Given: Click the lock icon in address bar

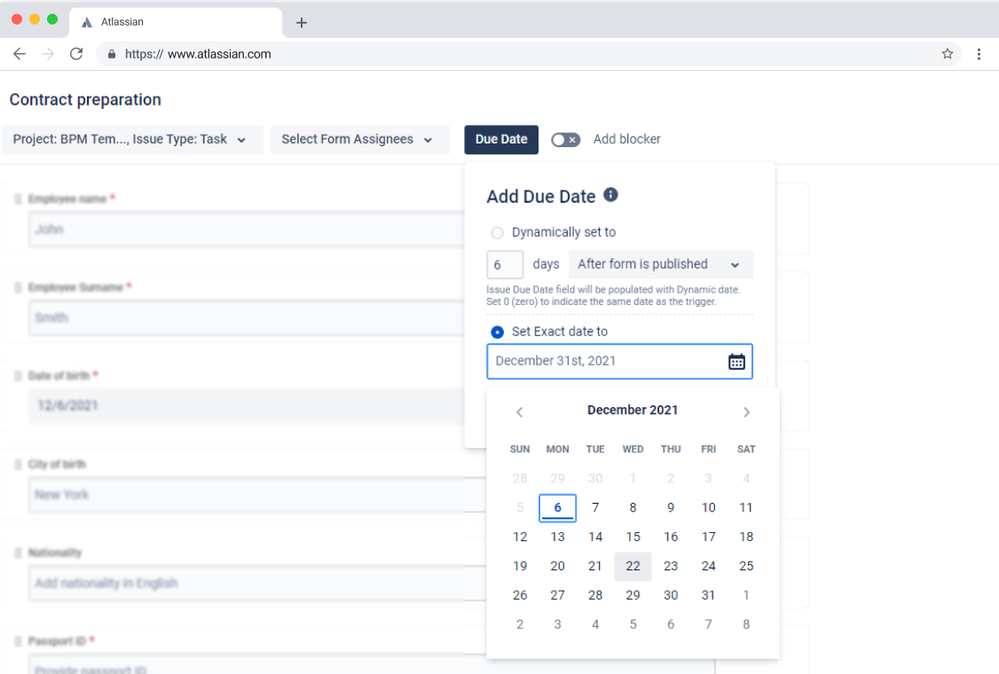Looking at the screenshot, I should (111, 54).
